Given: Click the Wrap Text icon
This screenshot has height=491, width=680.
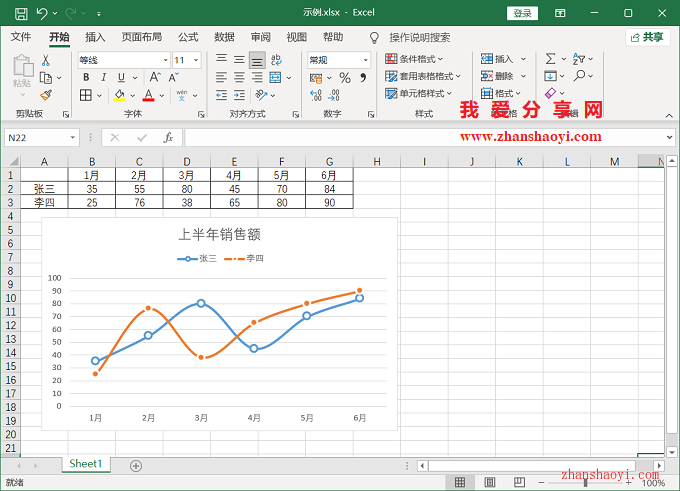Looking at the screenshot, I should click(276, 59).
